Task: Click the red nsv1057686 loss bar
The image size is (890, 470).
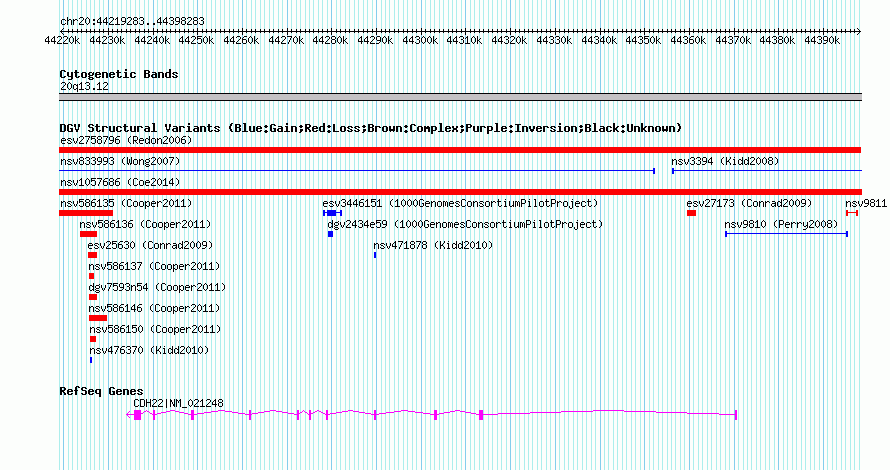Action: 460,192
